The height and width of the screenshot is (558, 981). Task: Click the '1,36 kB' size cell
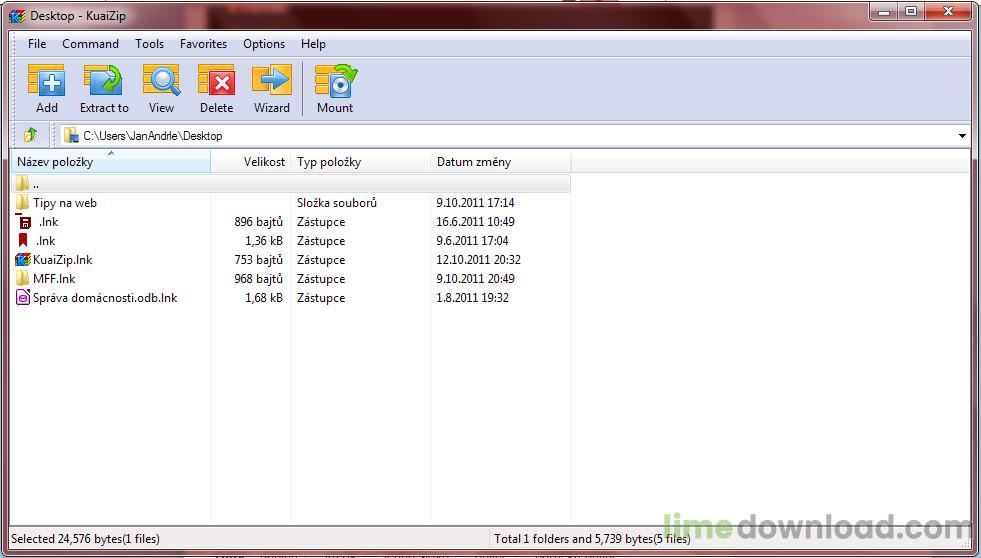(264, 241)
